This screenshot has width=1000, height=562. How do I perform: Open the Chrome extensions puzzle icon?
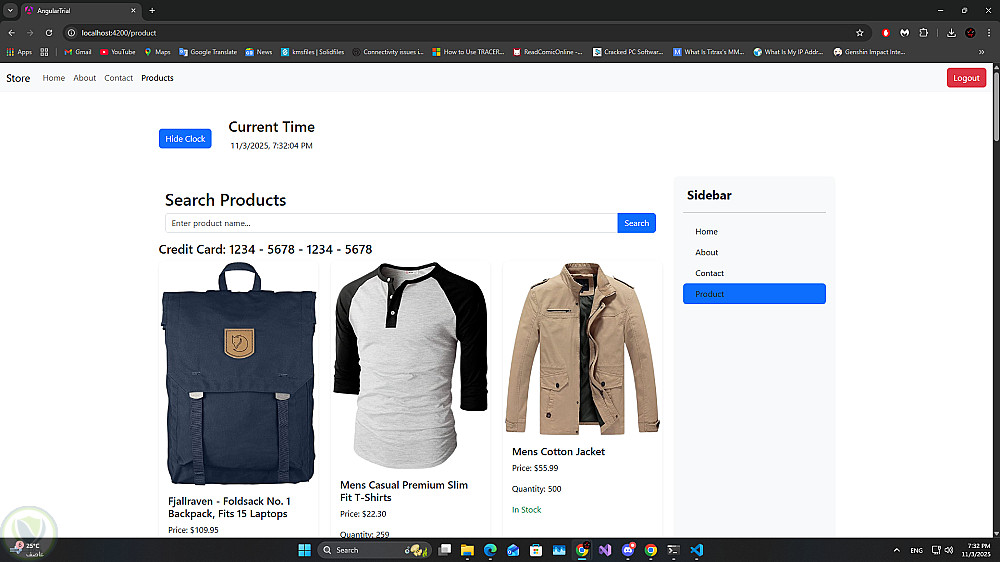tap(923, 33)
